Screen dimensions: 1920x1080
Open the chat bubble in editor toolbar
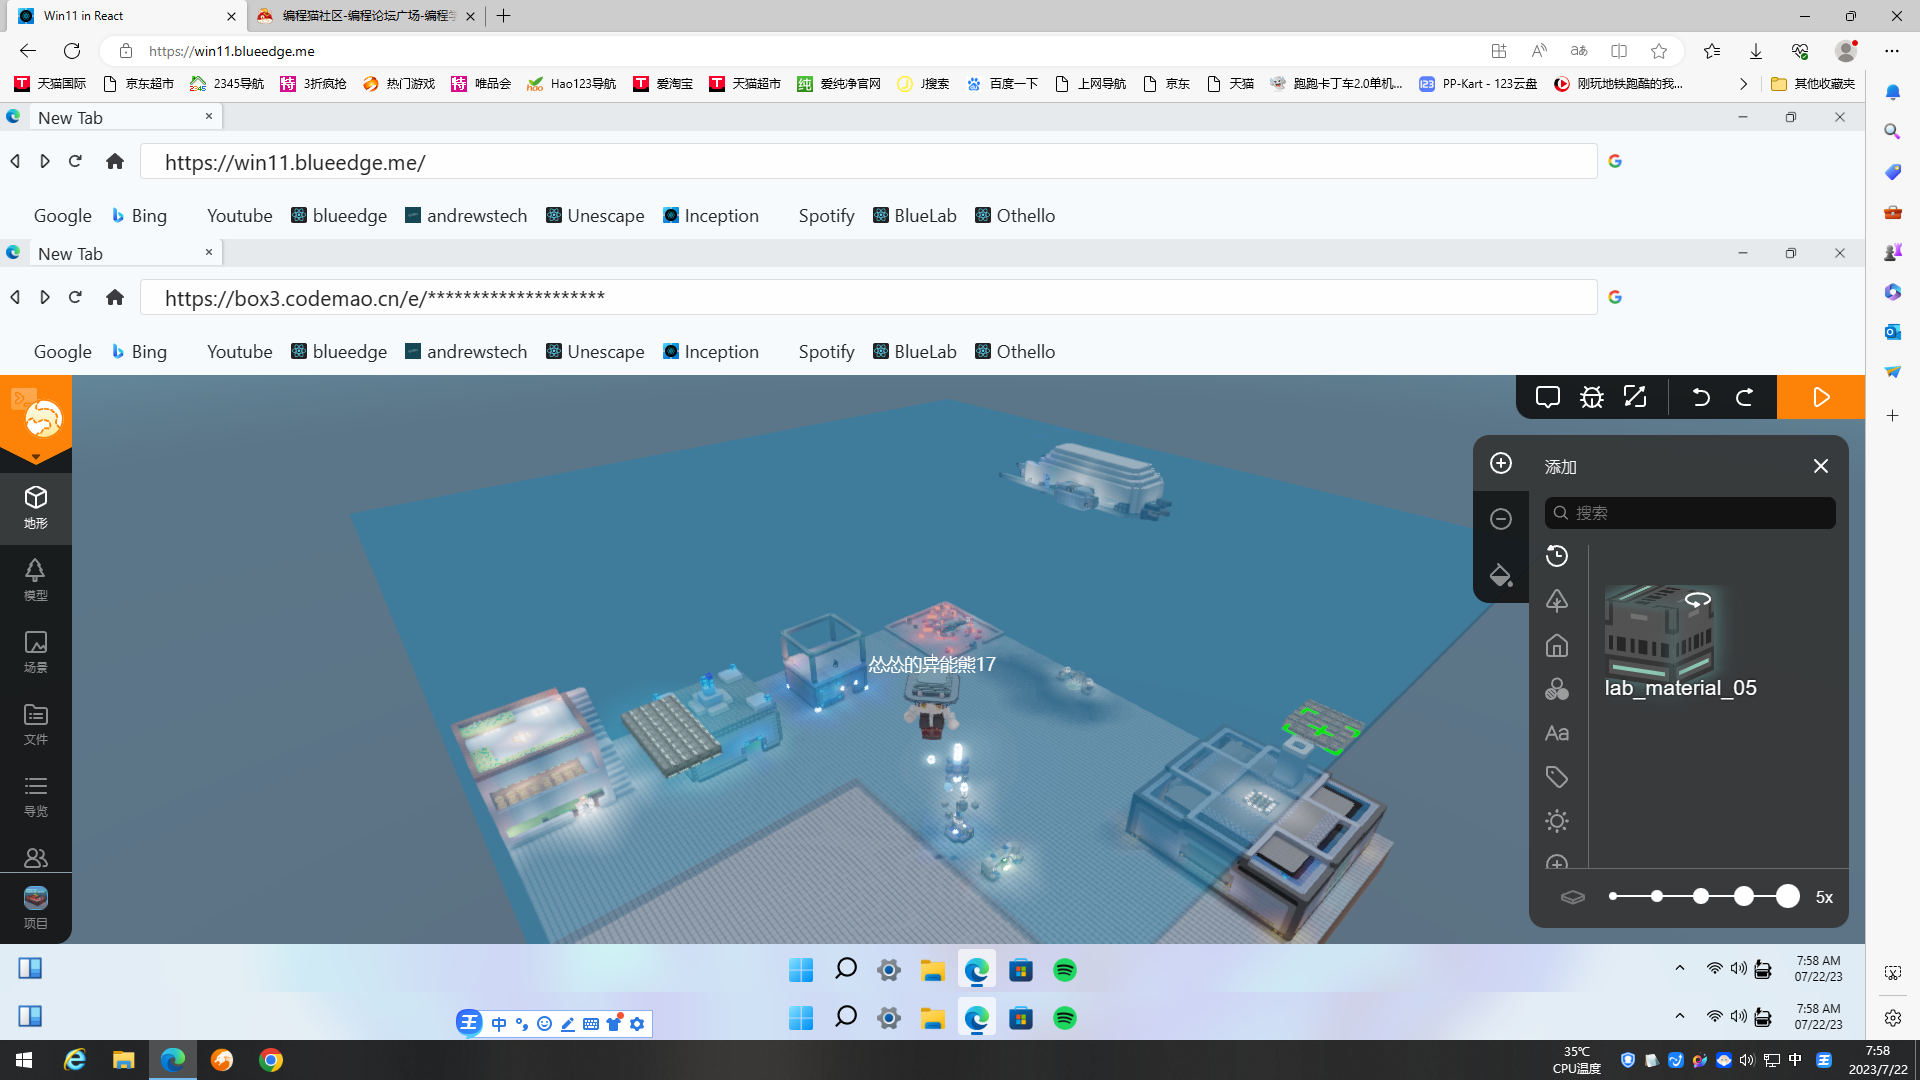point(1548,397)
